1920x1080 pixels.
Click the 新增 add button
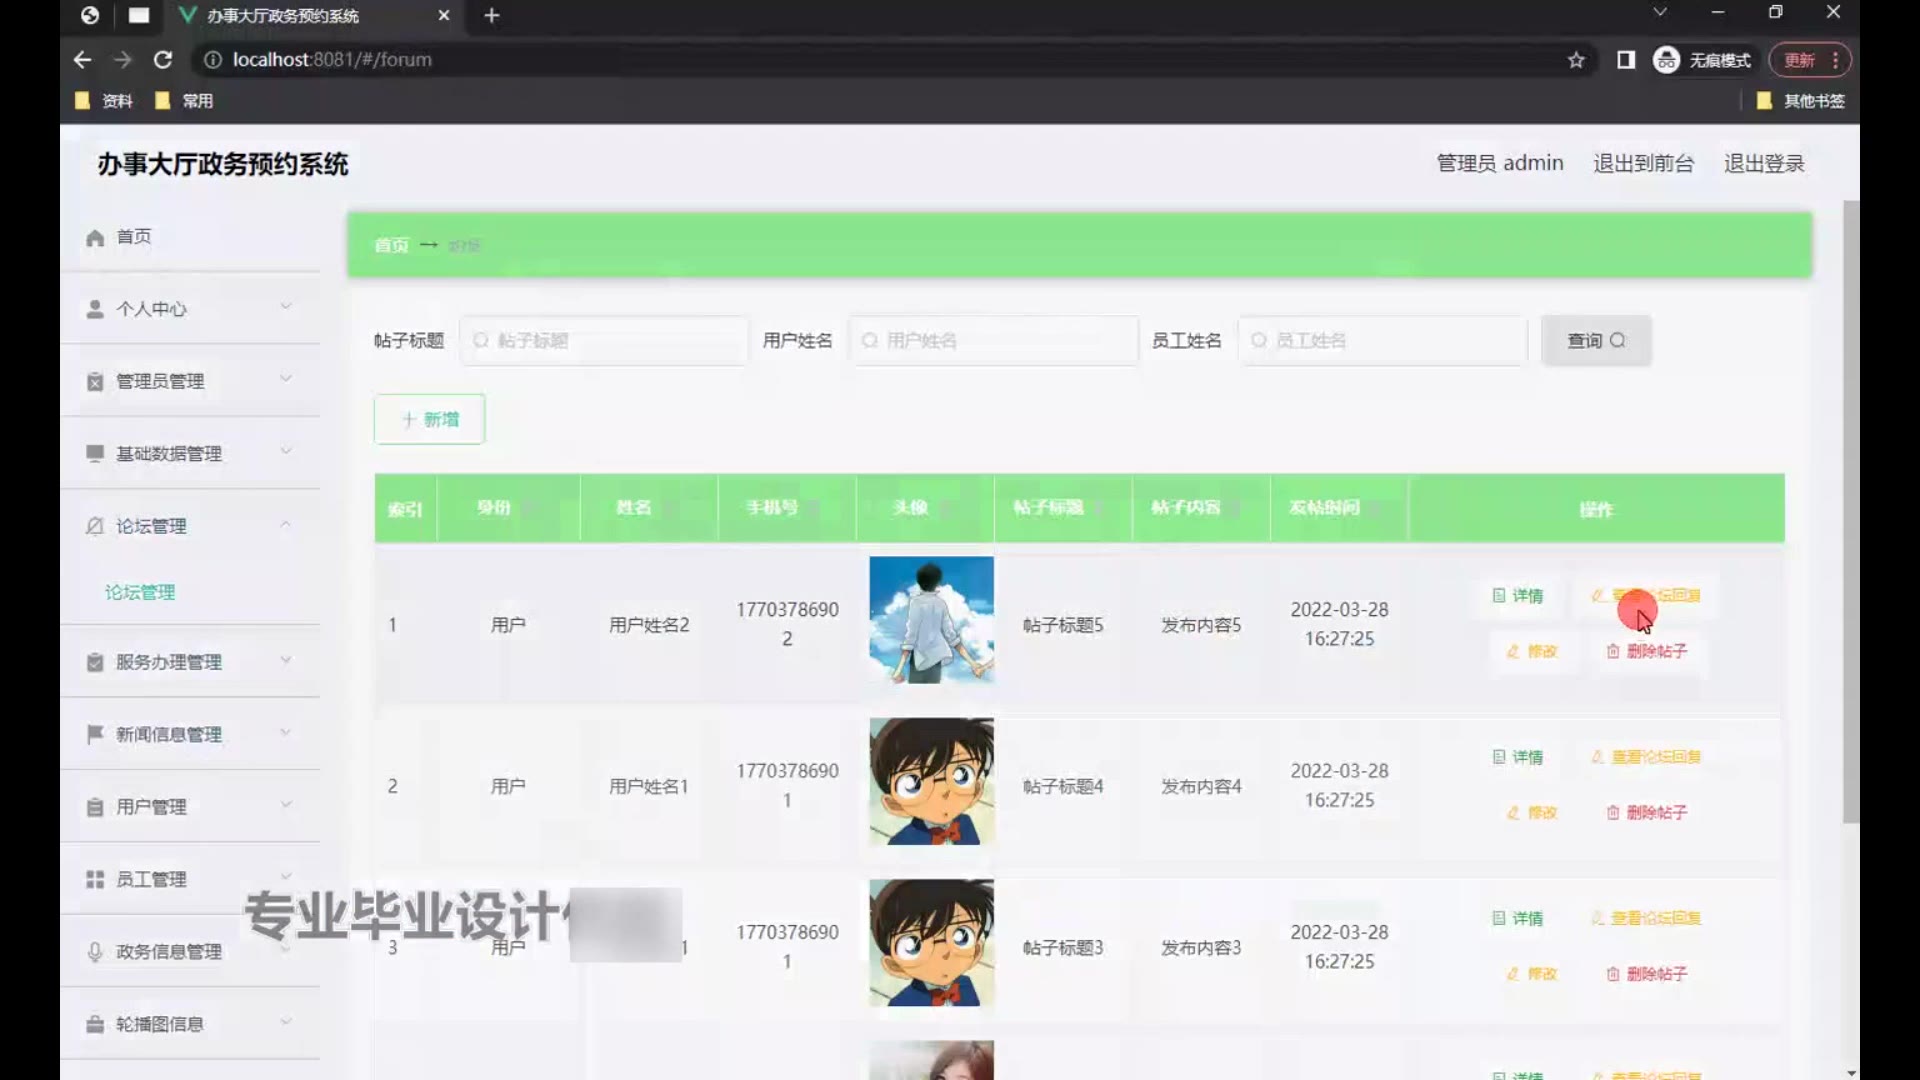pos(429,419)
